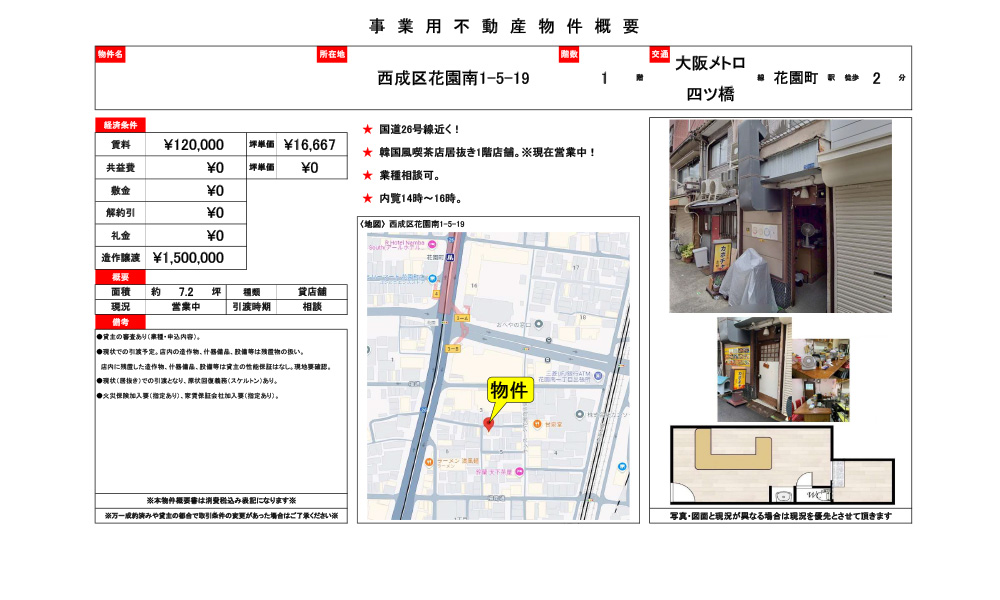Click the red star beside 韓国風喫茶店居抜き1階店舗
Image resolution: width=1000 pixels, height=600 pixels.
click(367, 152)
